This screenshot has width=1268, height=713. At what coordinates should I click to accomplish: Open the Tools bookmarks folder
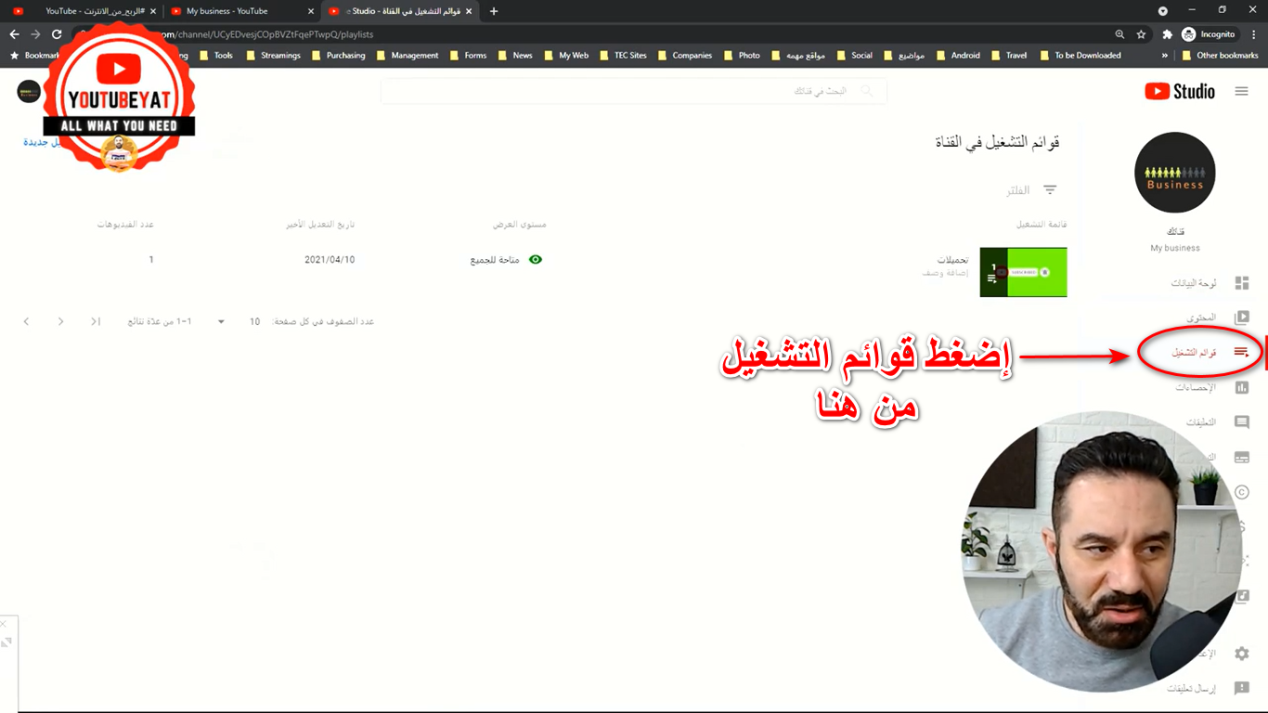(216, 56)
